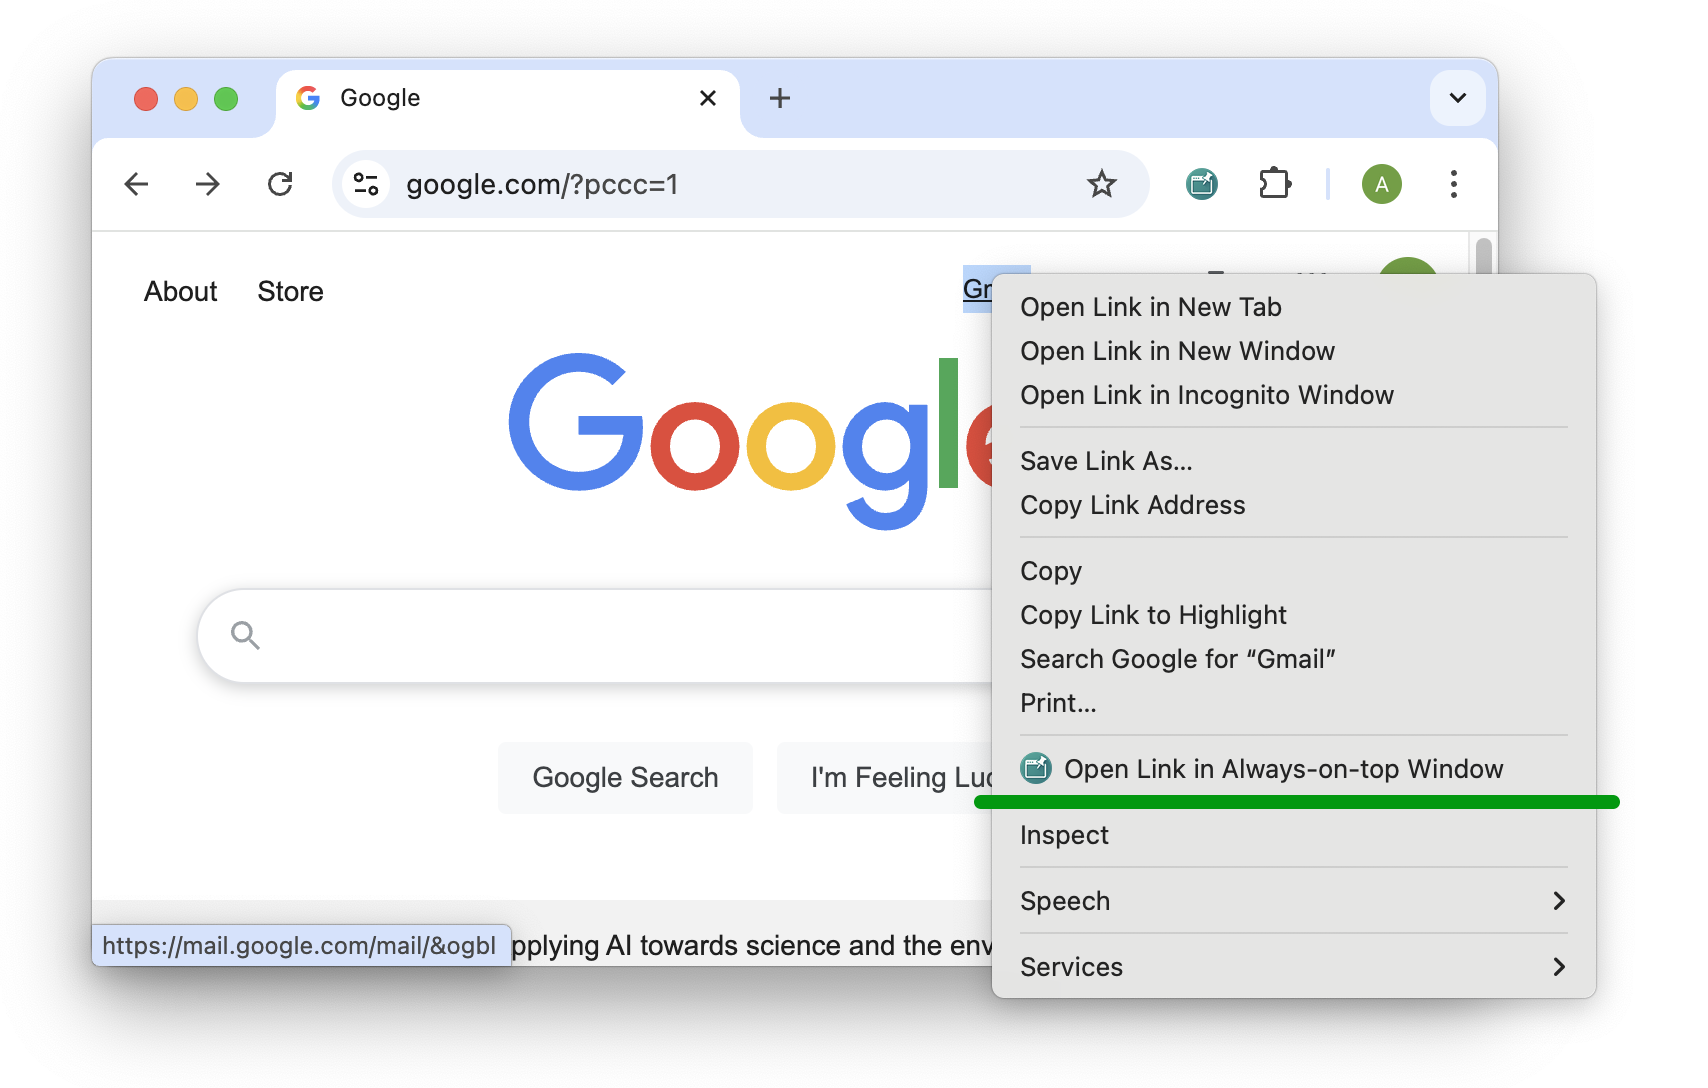Open the Chrome three-dot menu
The height and width of the screenshot is (1088, 1708).
(x=1453, y=184)
